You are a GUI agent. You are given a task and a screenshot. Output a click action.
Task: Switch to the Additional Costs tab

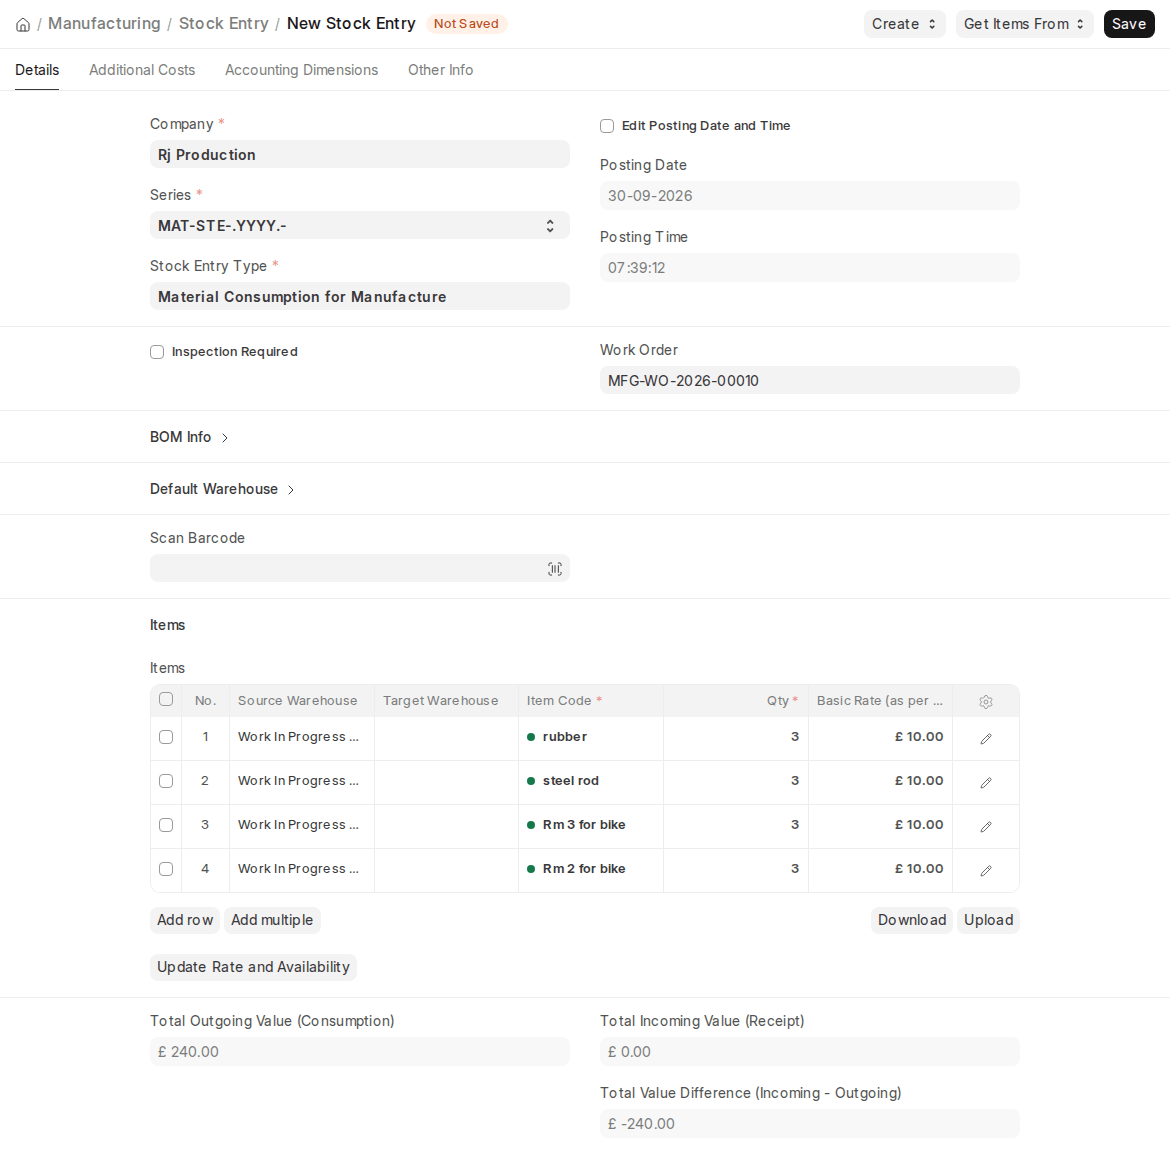[x=142, y=70]
